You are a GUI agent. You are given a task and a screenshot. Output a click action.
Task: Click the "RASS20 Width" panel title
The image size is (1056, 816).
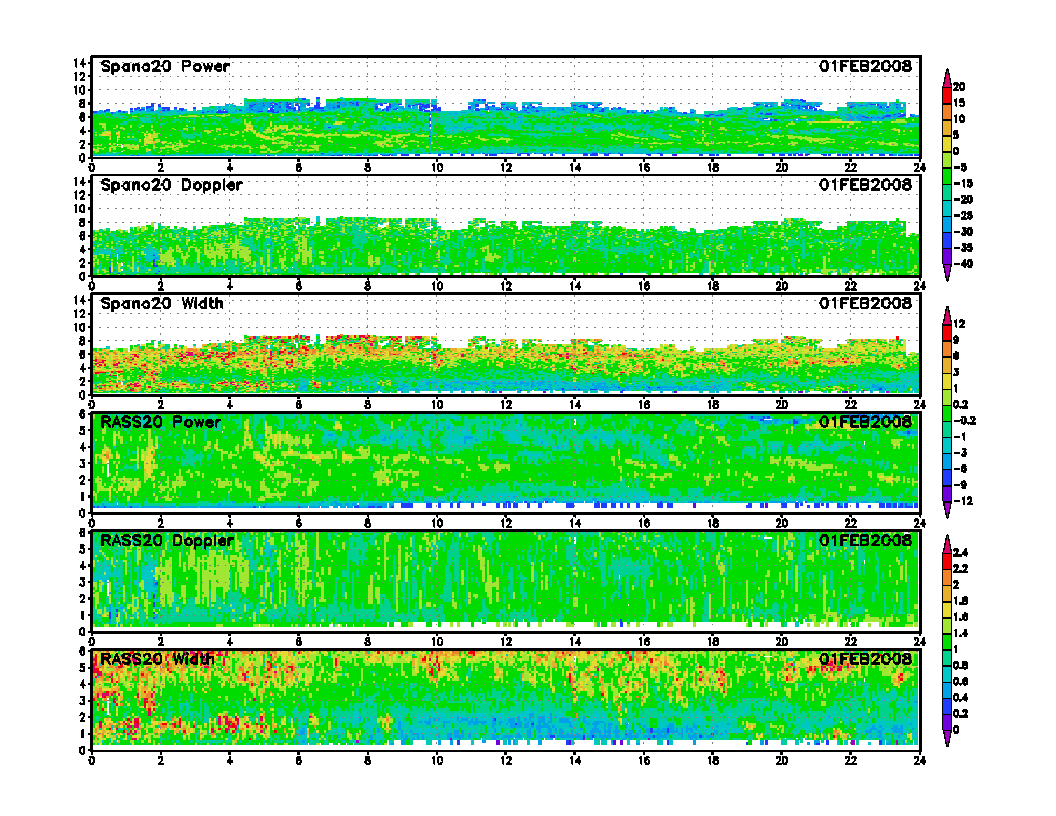coord(157,658)
